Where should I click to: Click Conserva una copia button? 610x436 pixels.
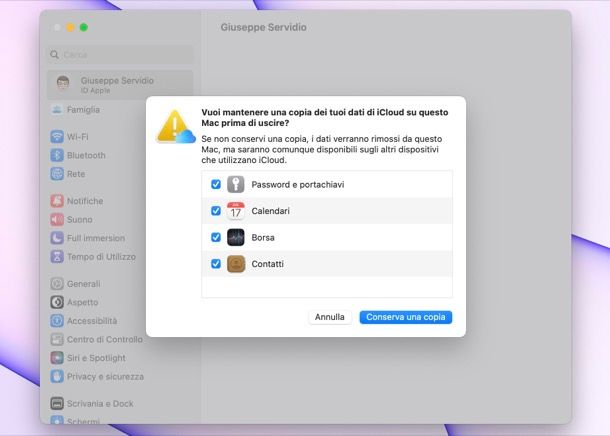(x=406, y=317)
